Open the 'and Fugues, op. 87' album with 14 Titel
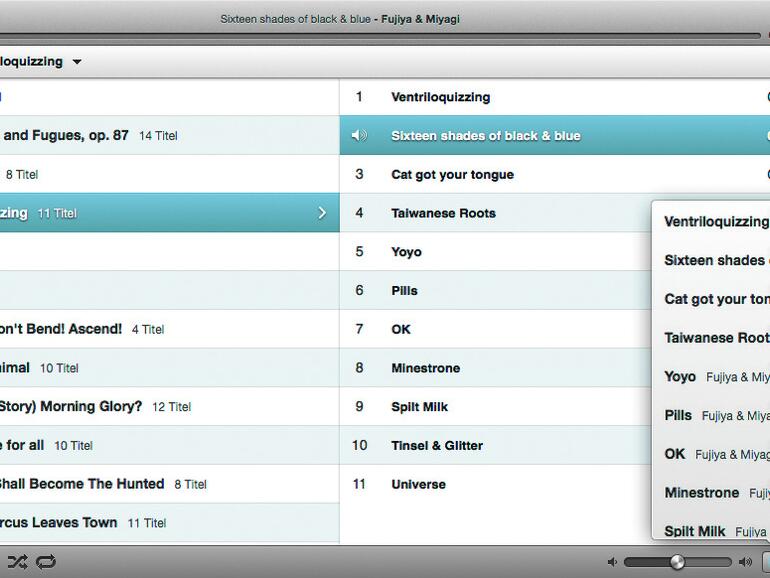Viewport: 770px width, 578px height. 169,135
